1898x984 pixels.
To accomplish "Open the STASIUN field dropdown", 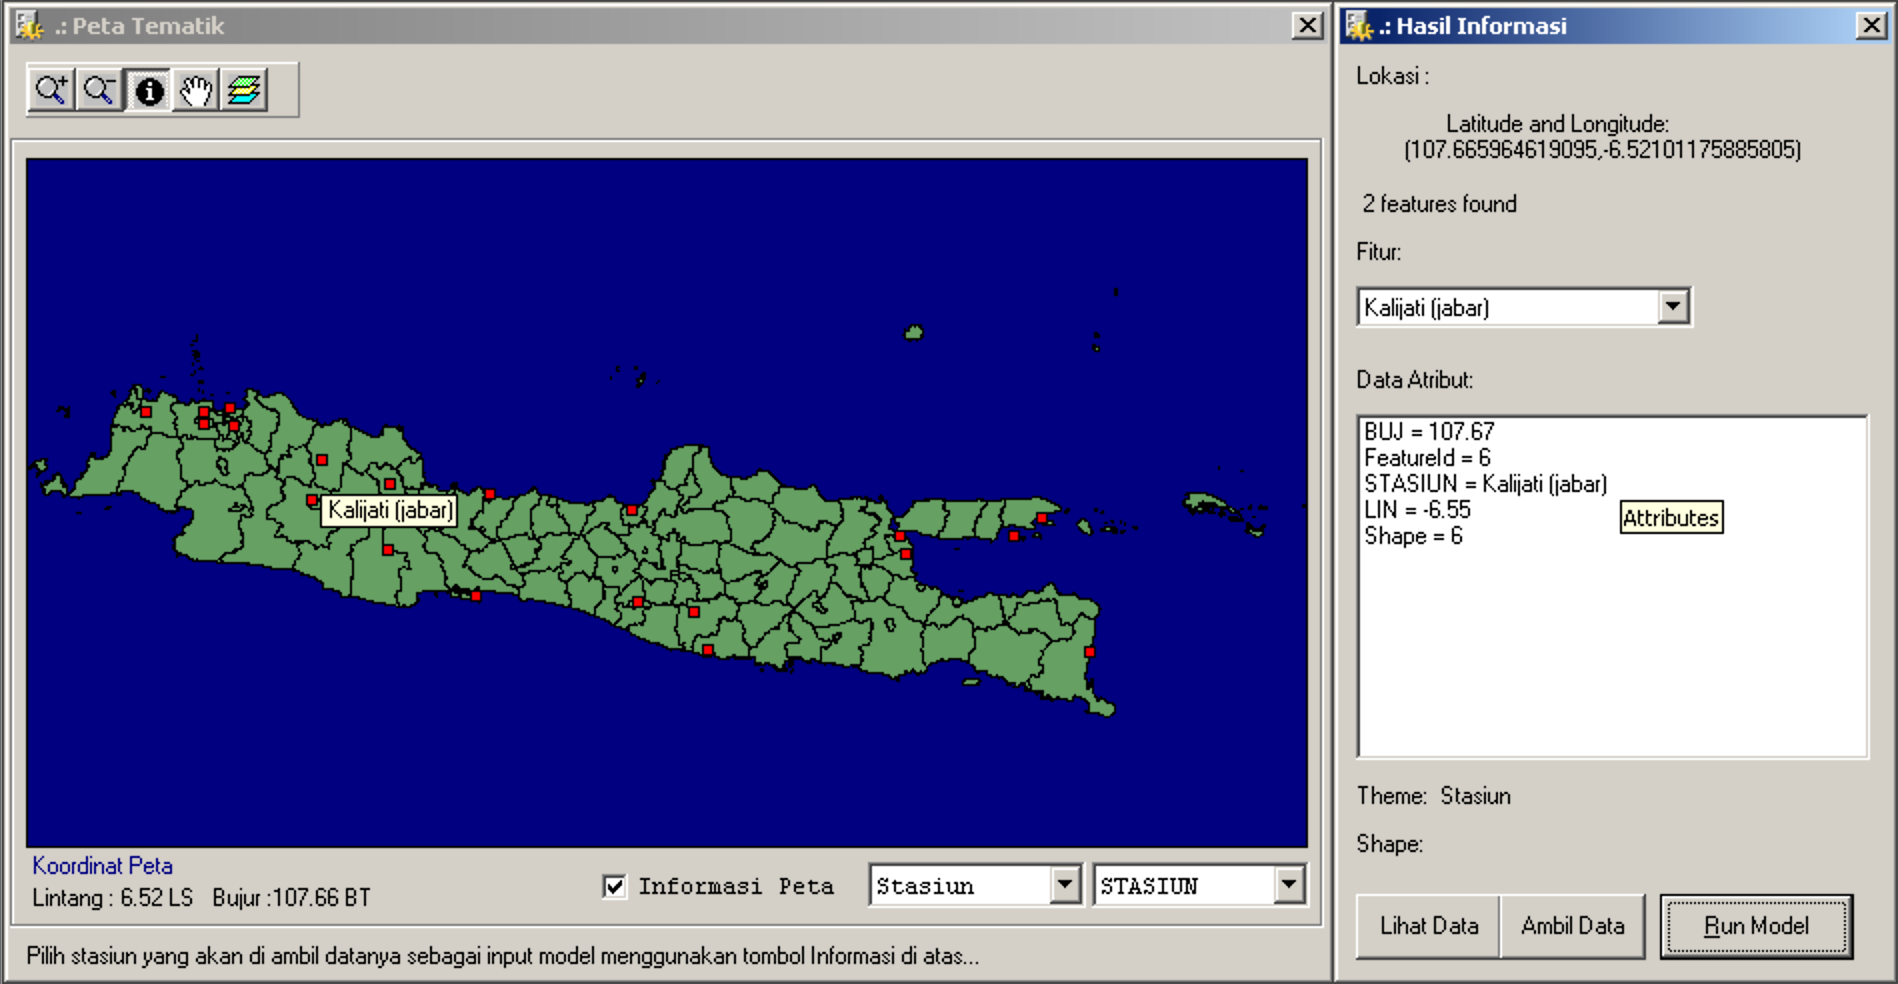I will point(1289,885).
